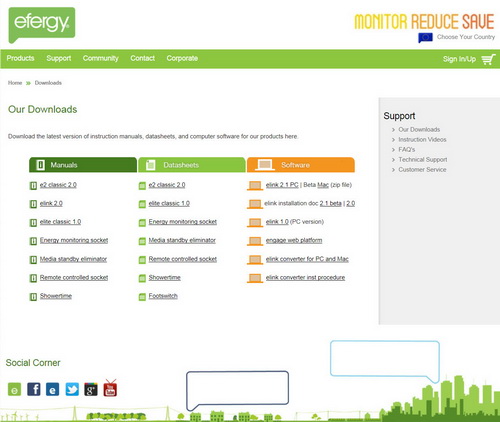Image resolution: width=500 pixels, height=422 pixels.
Task: Open the Twitter bird icon
Action: 72,389
